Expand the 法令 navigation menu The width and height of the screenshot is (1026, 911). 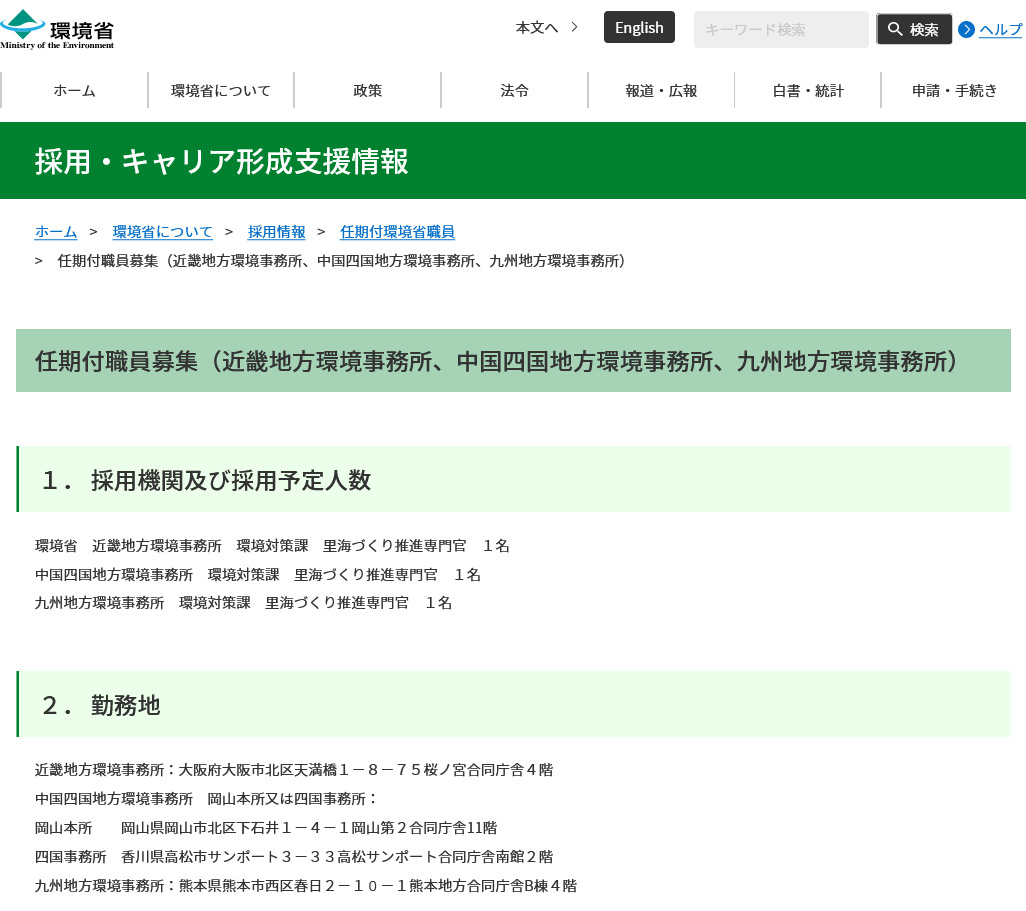515,90
